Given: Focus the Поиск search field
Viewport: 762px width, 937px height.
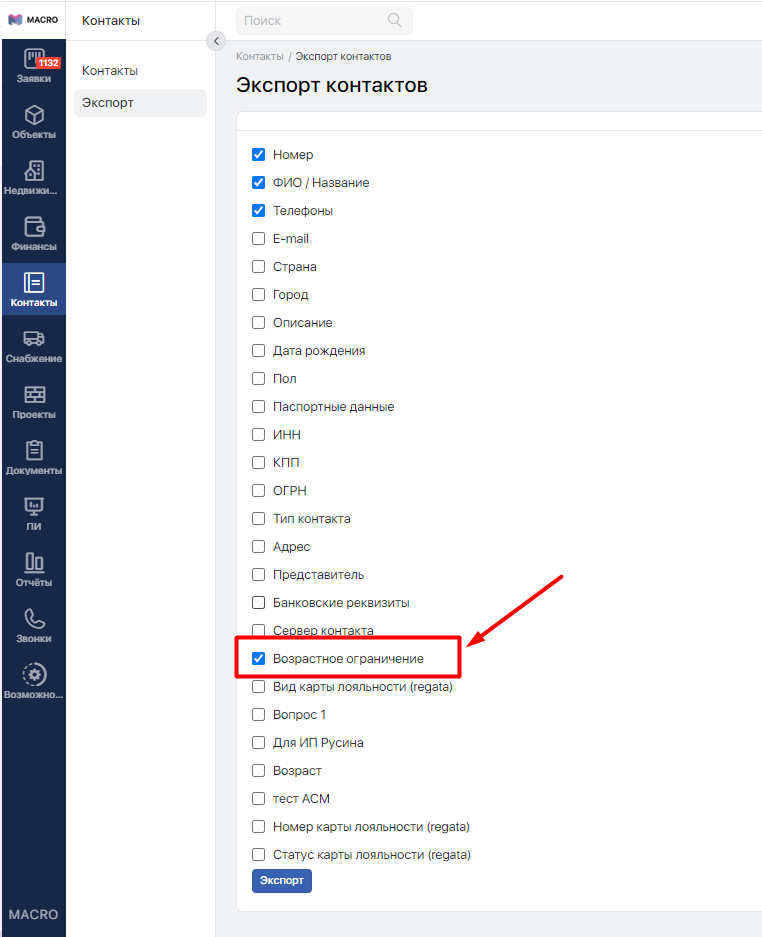Looking at the screenshot, I should (310, 20).
